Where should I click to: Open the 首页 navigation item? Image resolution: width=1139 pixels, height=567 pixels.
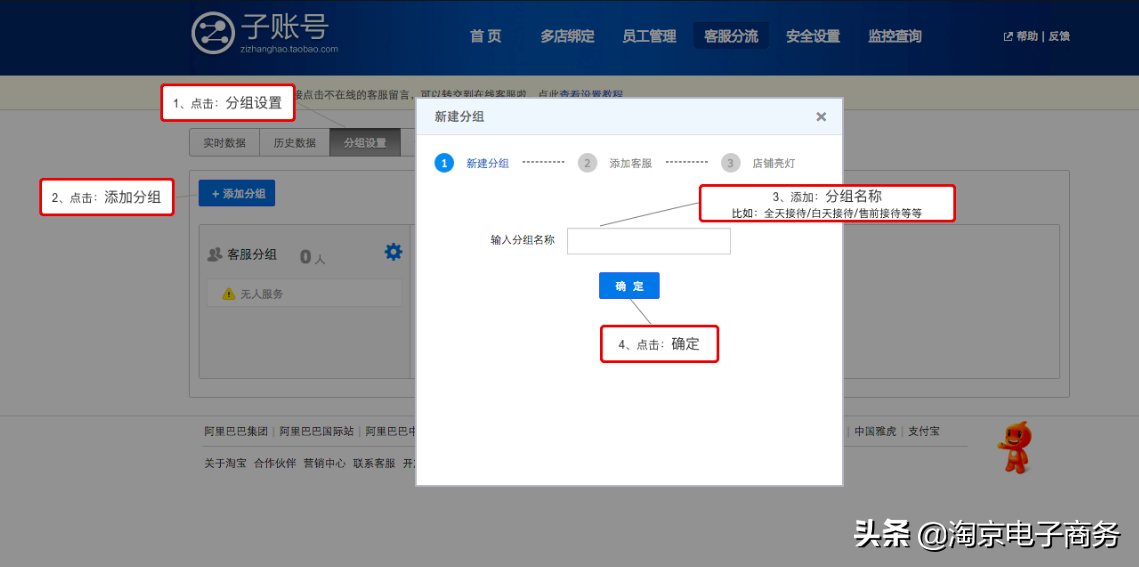tap(486, 36)
